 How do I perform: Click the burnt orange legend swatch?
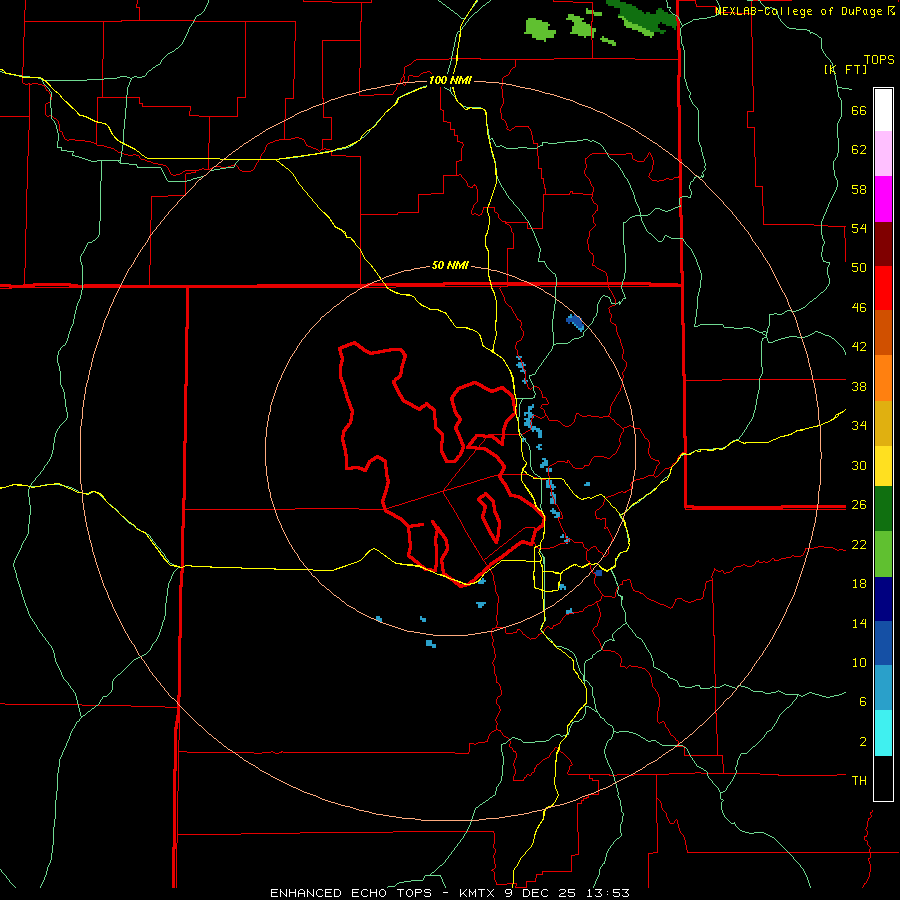(x=883, y=333)
